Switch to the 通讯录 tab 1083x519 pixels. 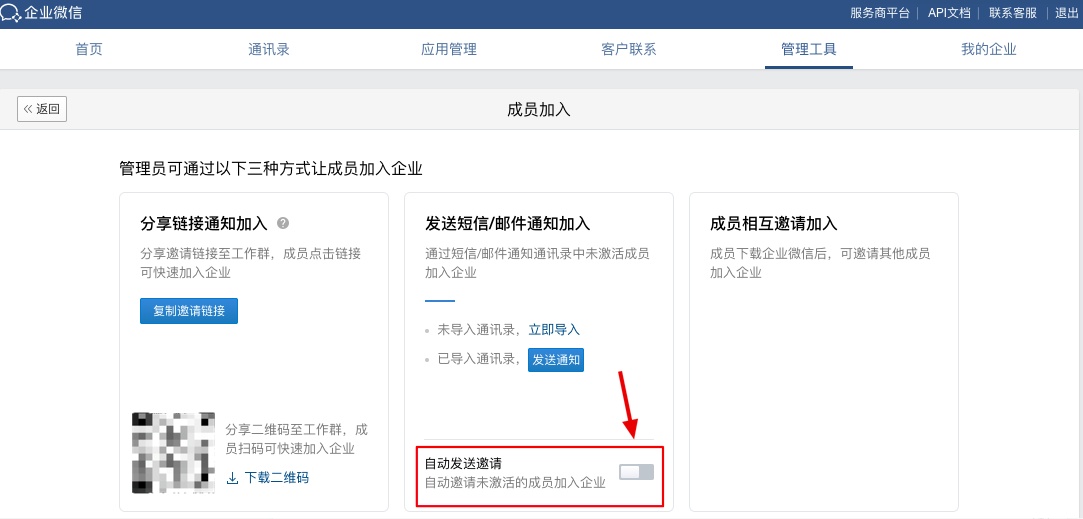(269, 49)
